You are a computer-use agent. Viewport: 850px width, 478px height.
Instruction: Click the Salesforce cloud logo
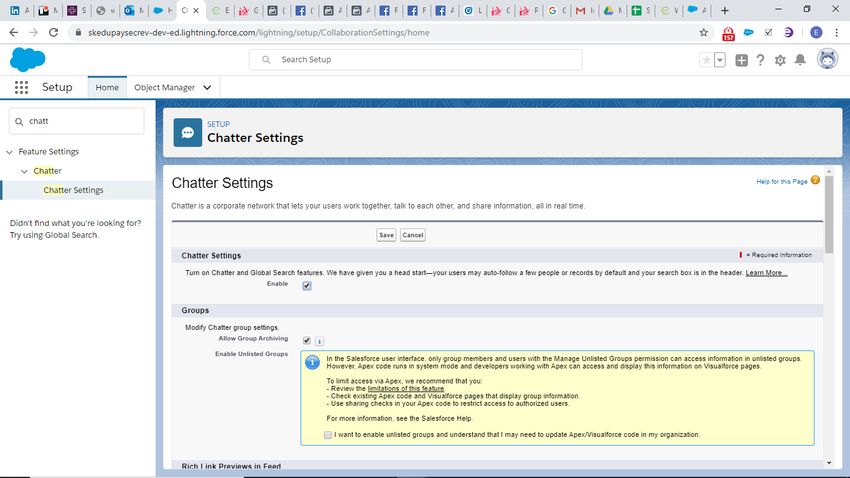(27, 60)
